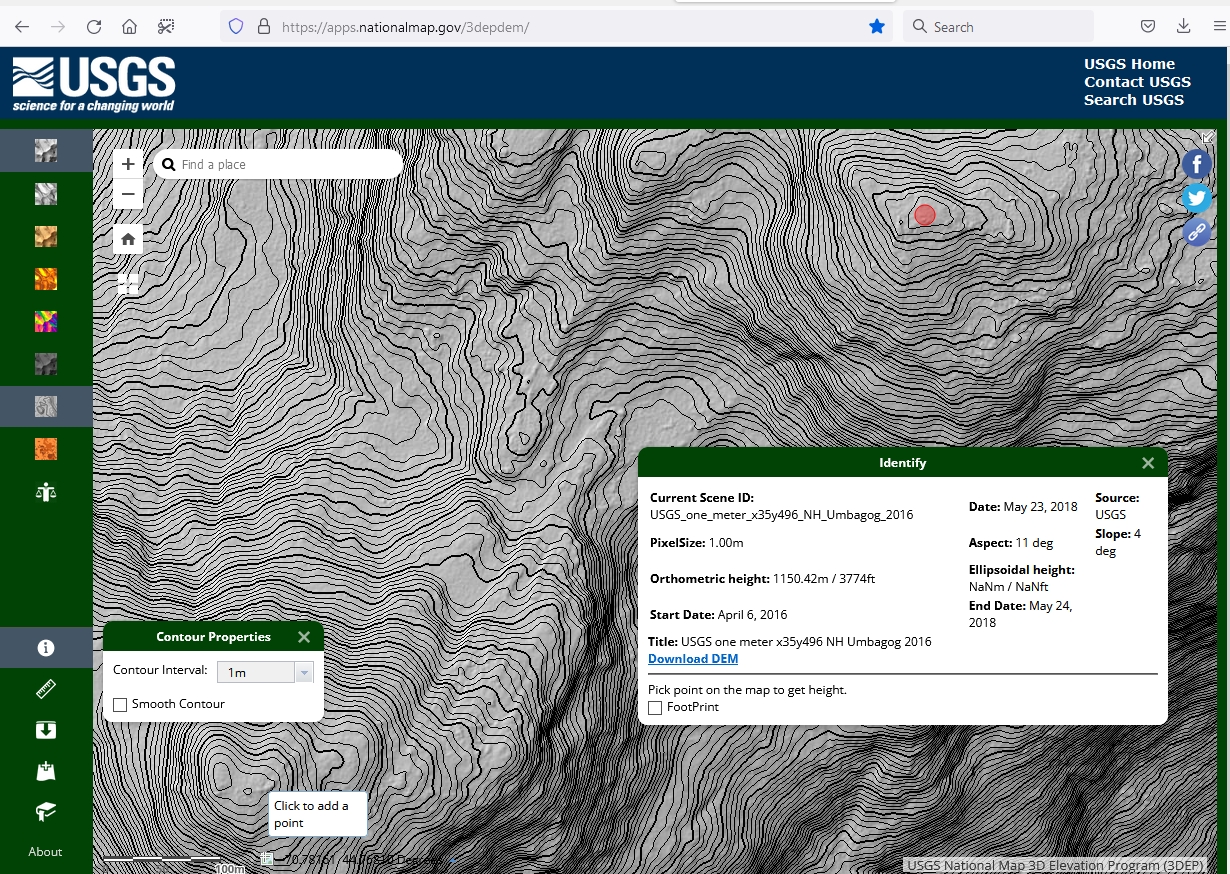This screenshot has width=1230, height=874.
Task: Click the Download DEM link
Action: [x=693, y=659]
